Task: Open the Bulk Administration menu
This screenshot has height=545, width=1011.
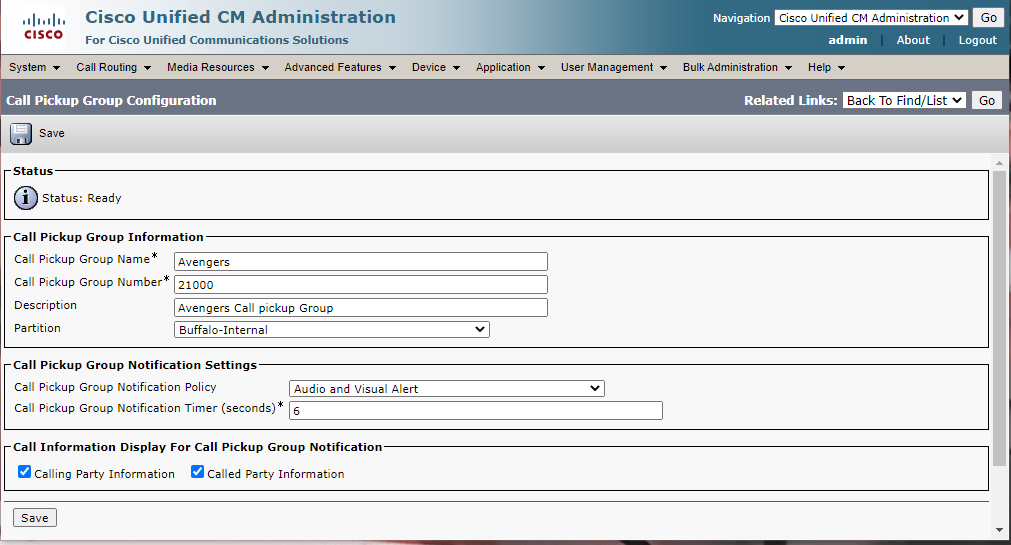Action: click(x=737, y=67)
